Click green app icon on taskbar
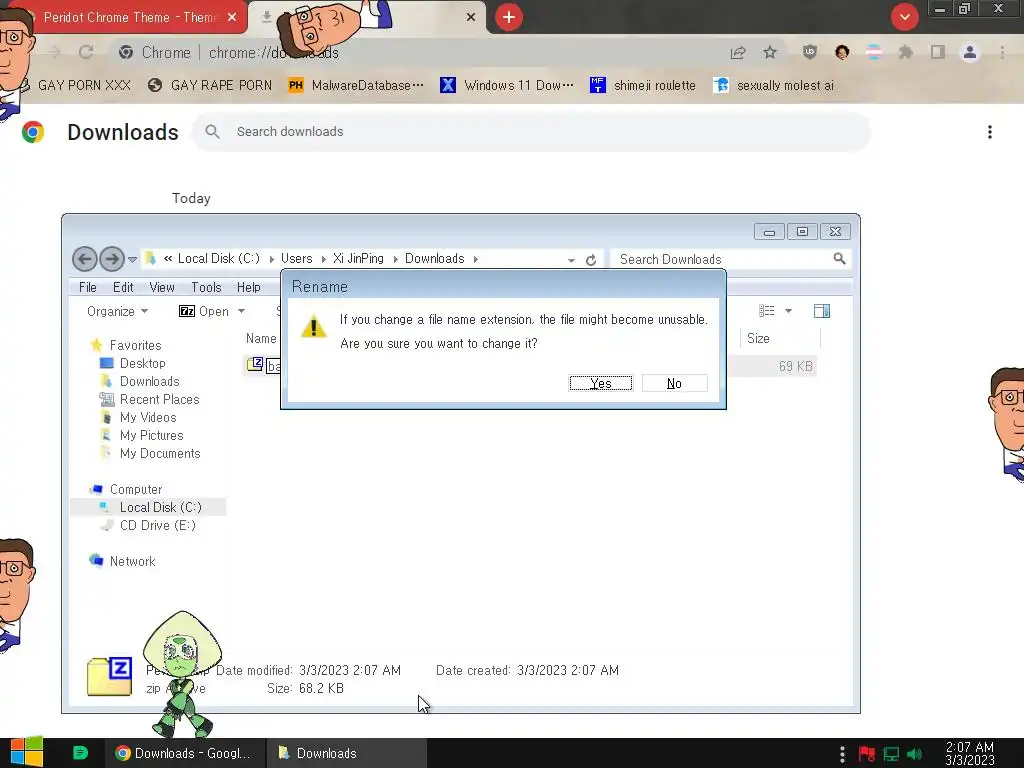 coord(80,753)
